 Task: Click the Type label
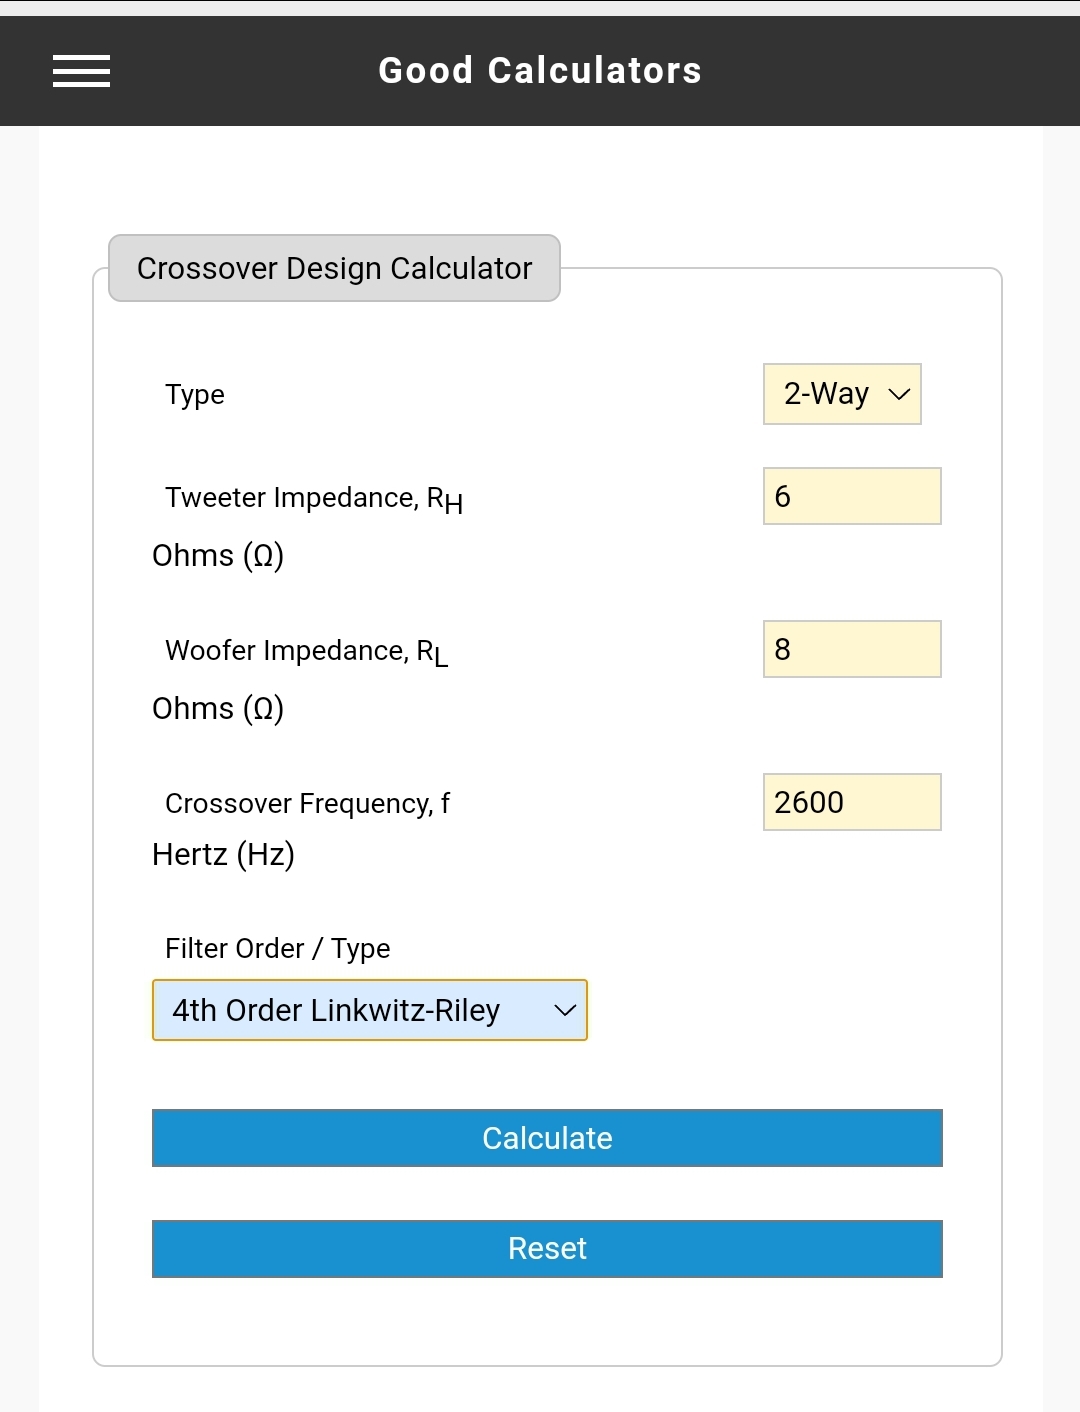pyautogui.click(x=195, y=395)
